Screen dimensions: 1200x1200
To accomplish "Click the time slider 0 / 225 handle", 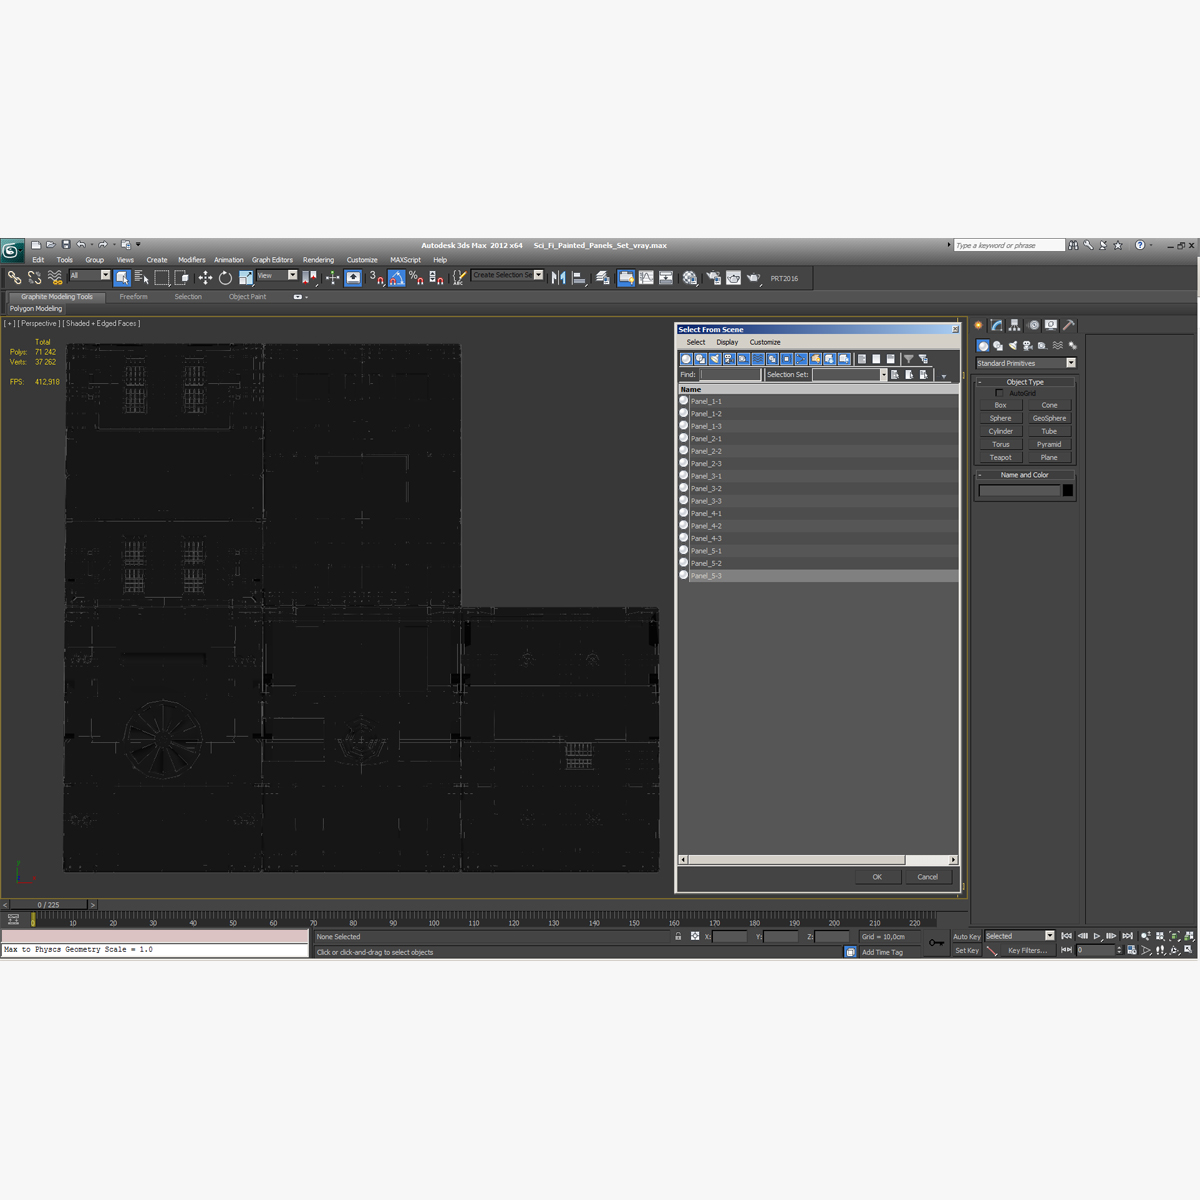I will tap(48, 904).
